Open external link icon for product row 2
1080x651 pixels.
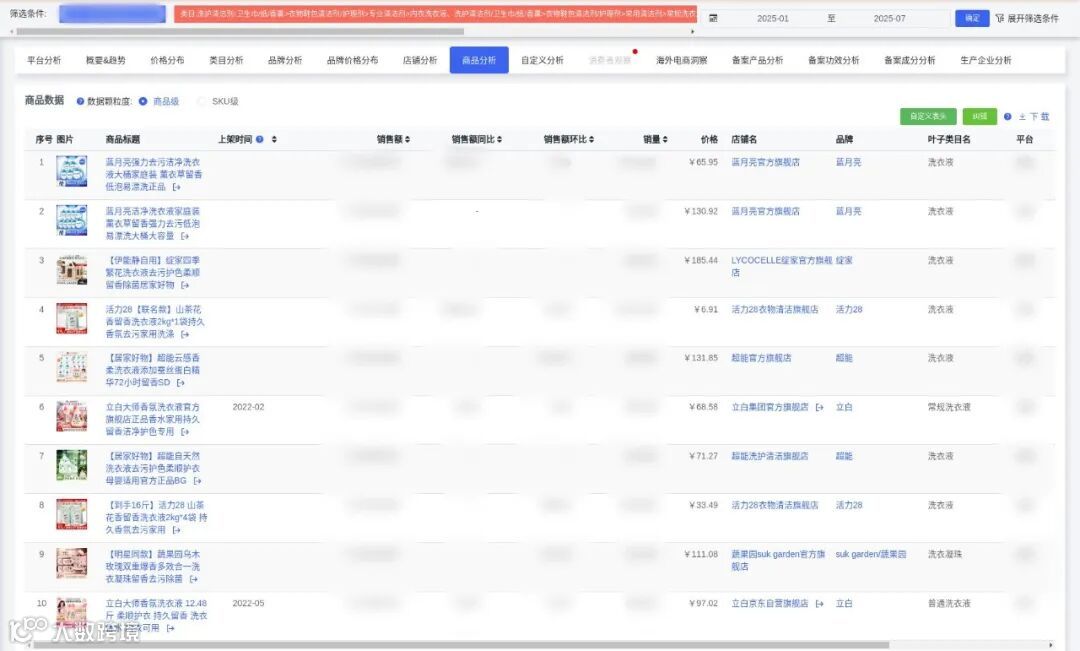(185, 236)
